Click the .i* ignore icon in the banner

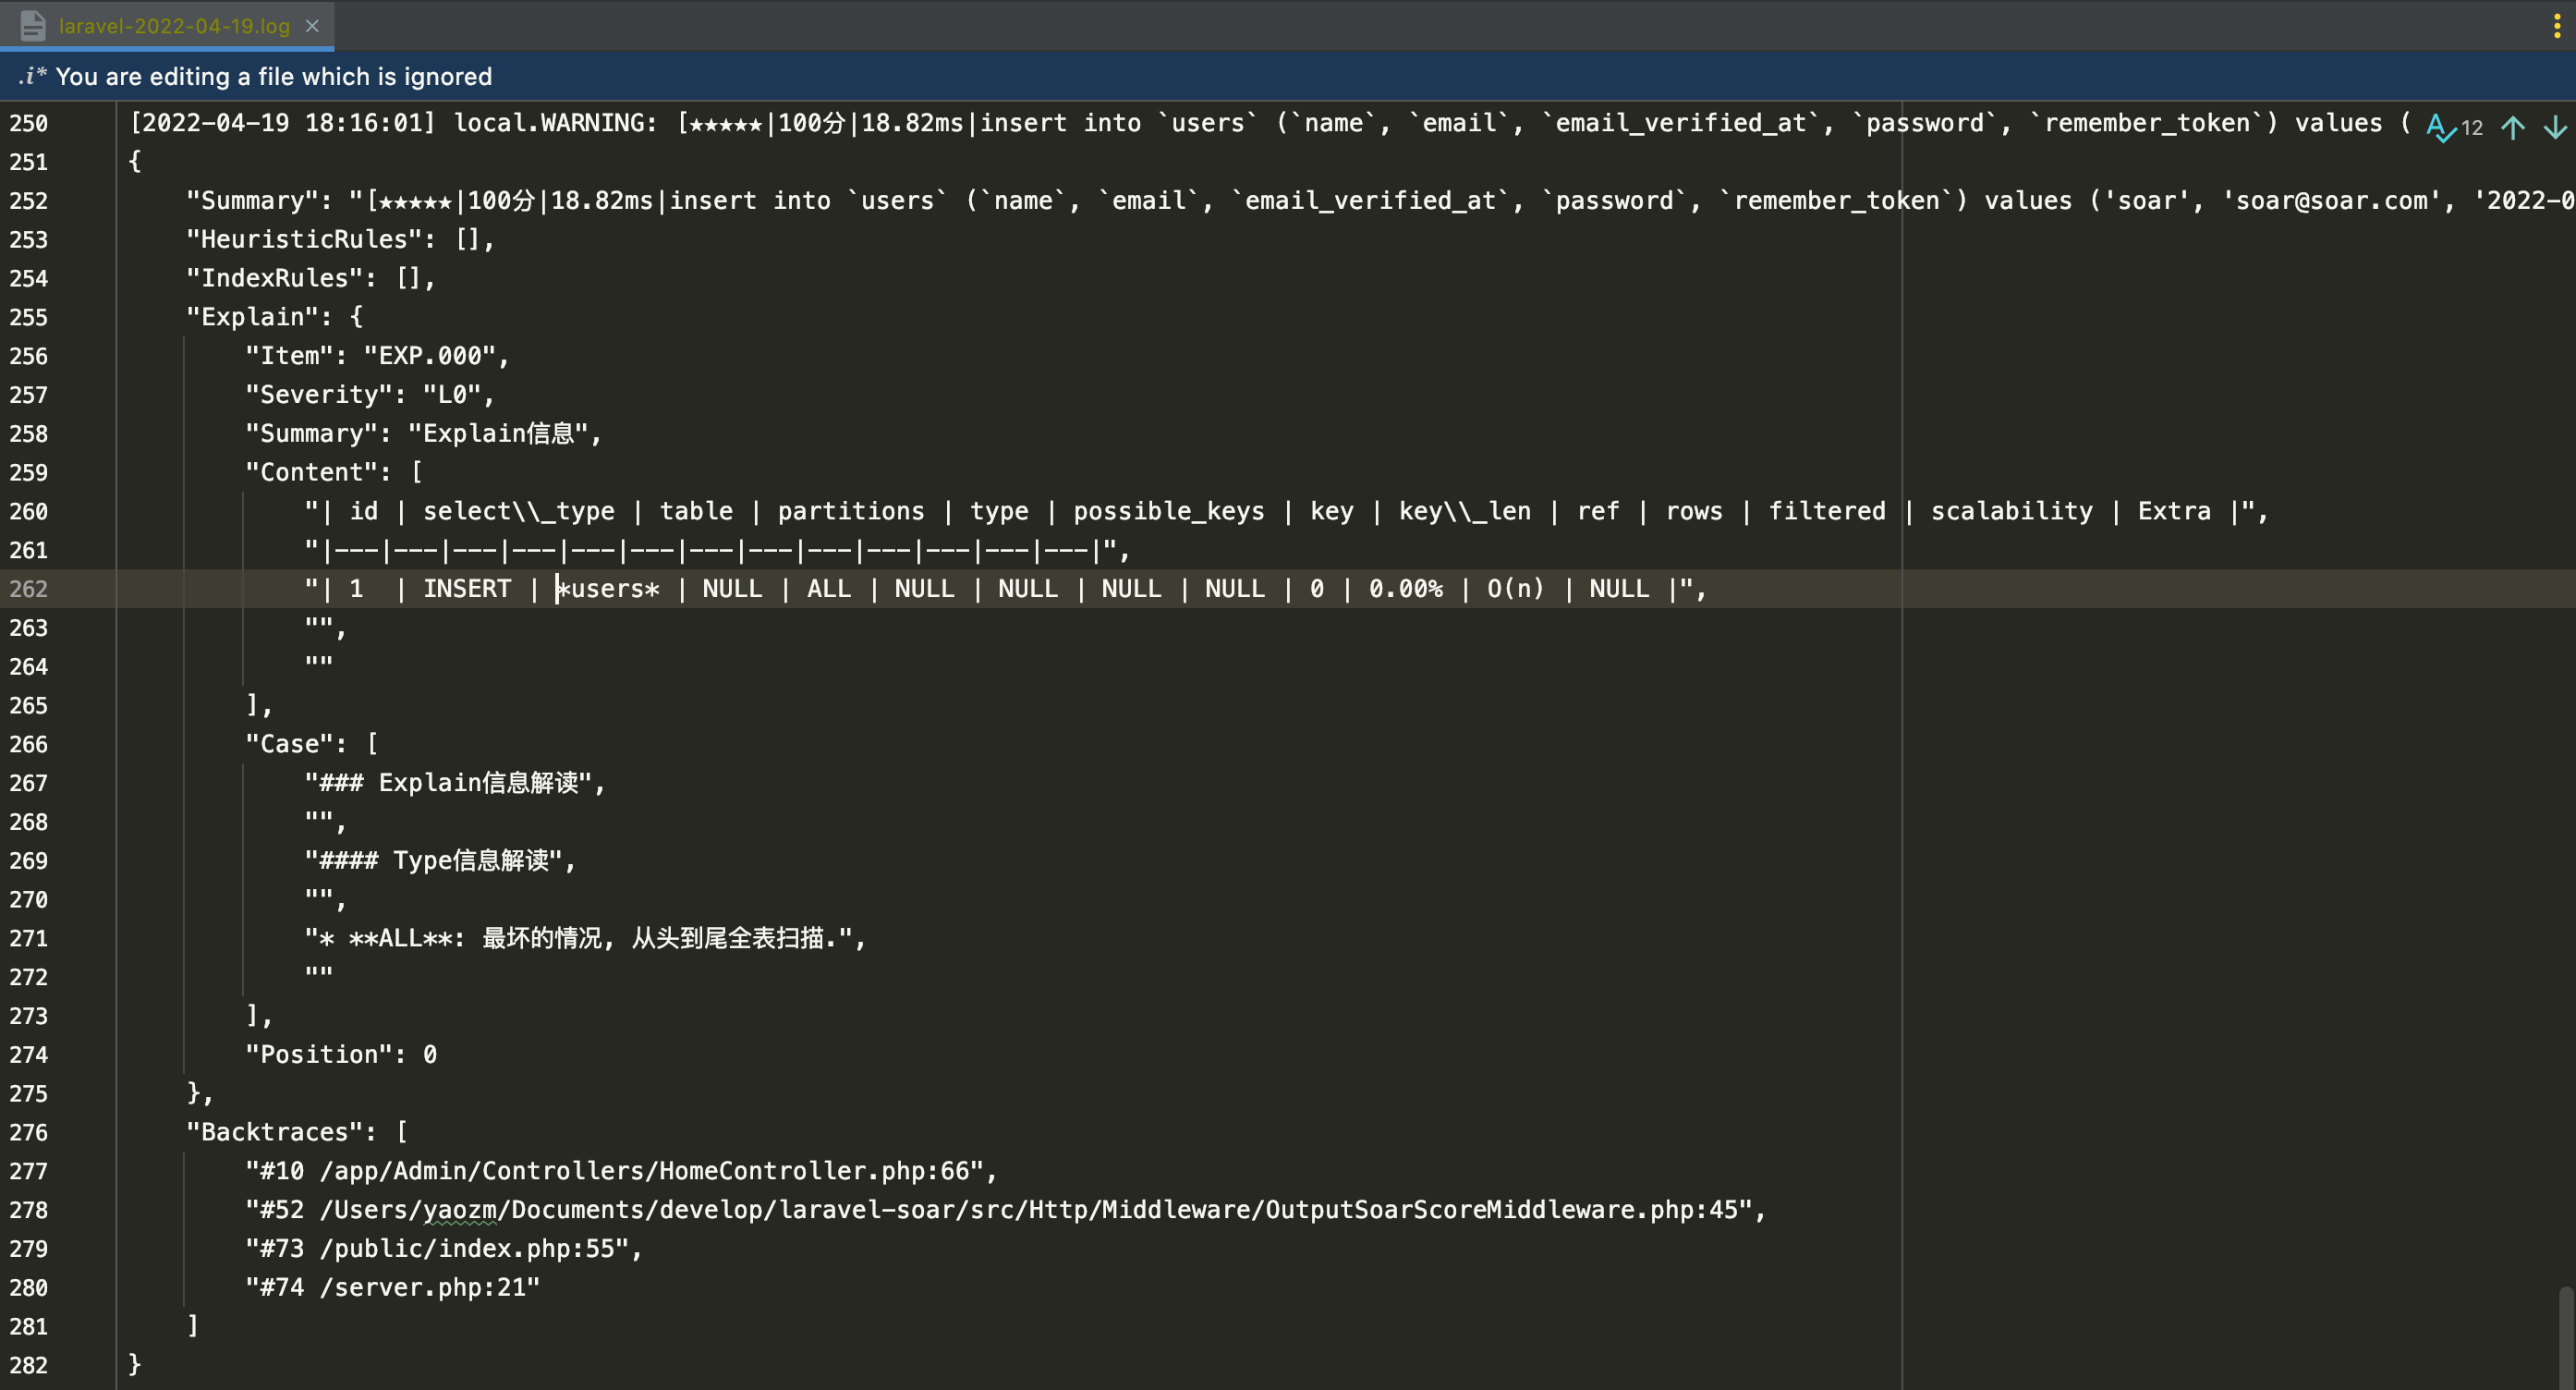(32, 77)
